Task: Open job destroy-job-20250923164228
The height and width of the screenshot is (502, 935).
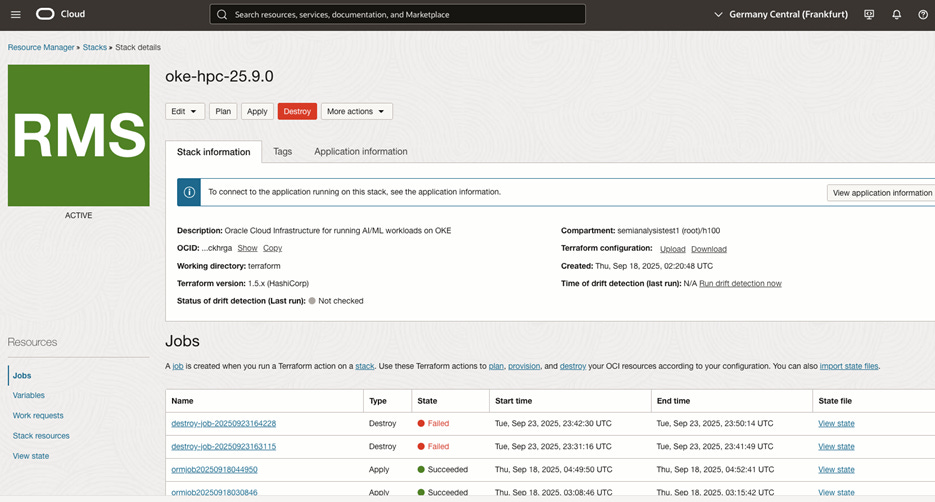Action: coord(224,423)
